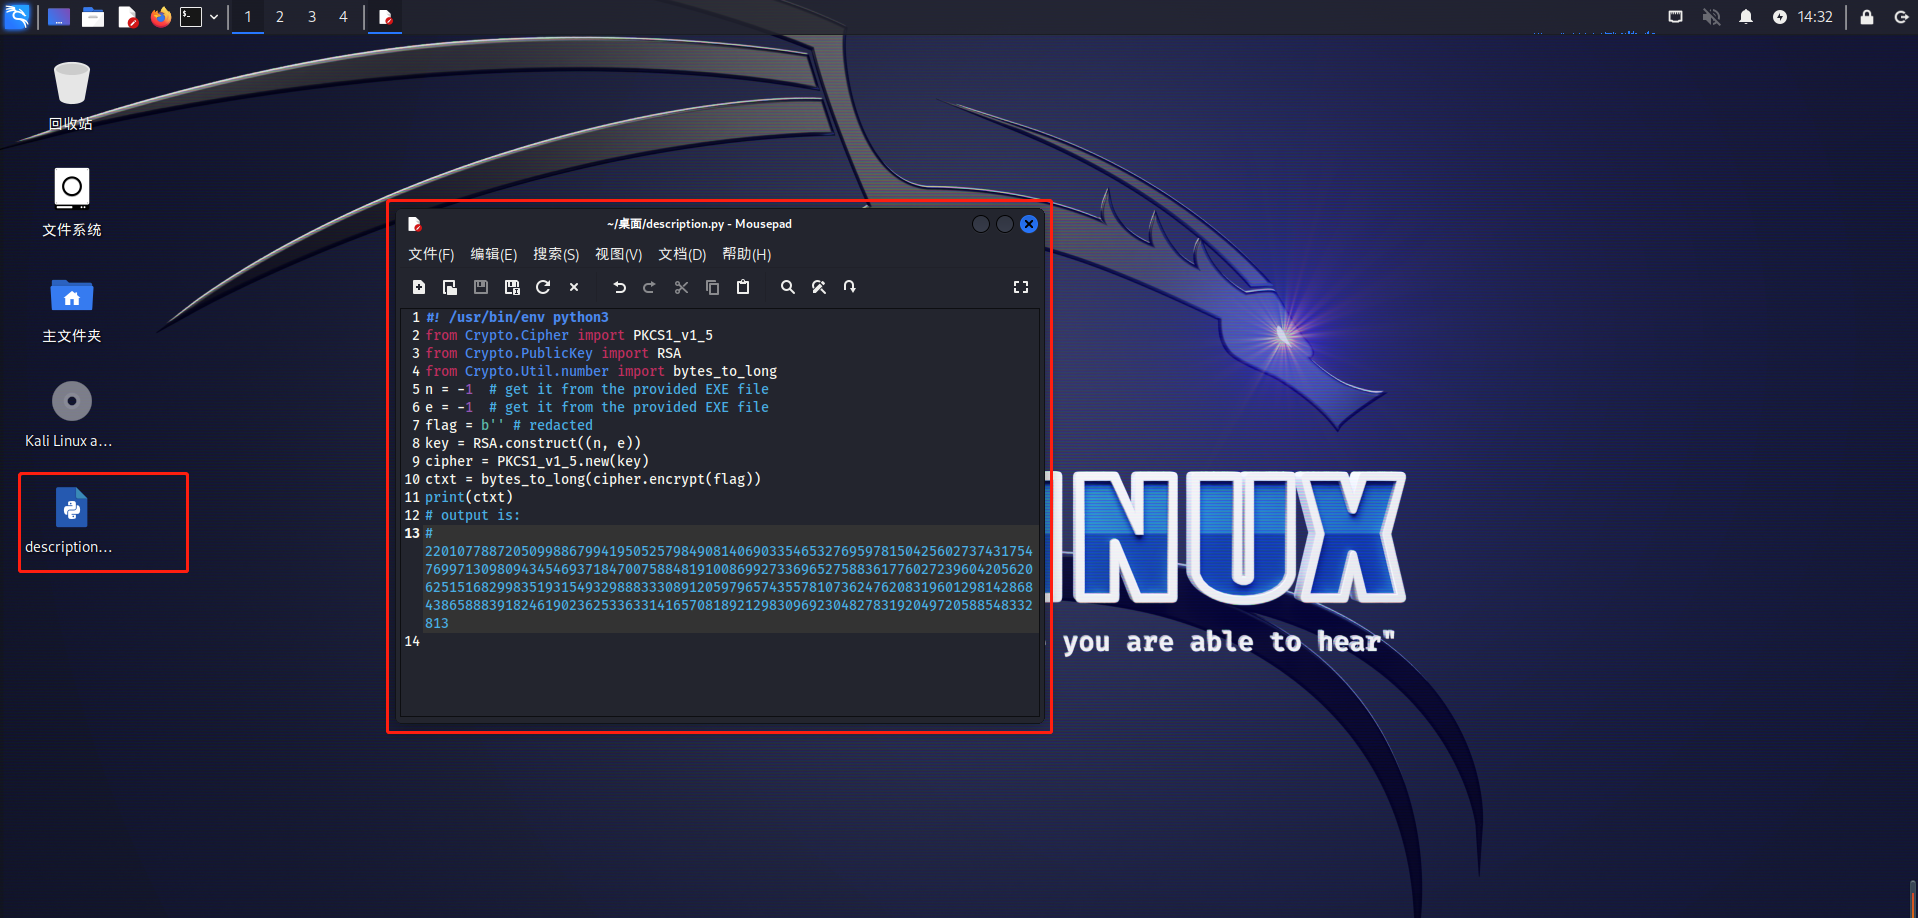Click the show desktop panel icon
The image size is (1918, 918).
click(x=59, y=17)
